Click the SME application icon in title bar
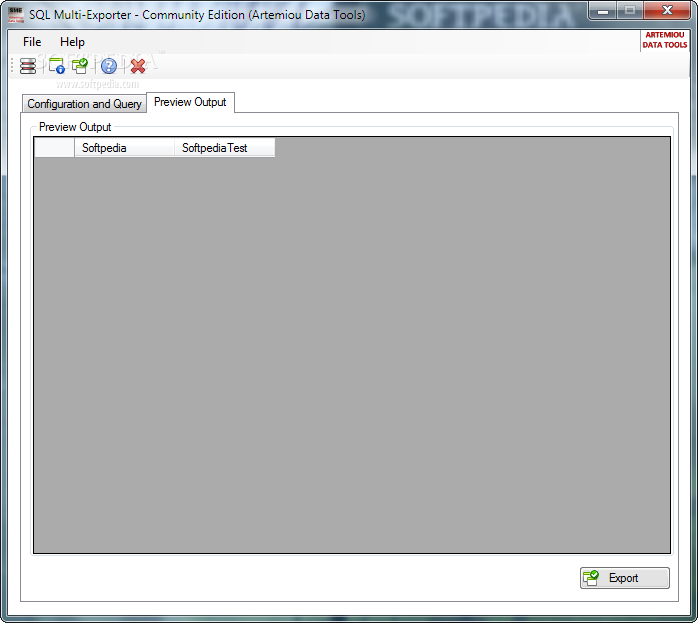The height and width of the screenshot is (623, 698). click(x=16, y=15)
